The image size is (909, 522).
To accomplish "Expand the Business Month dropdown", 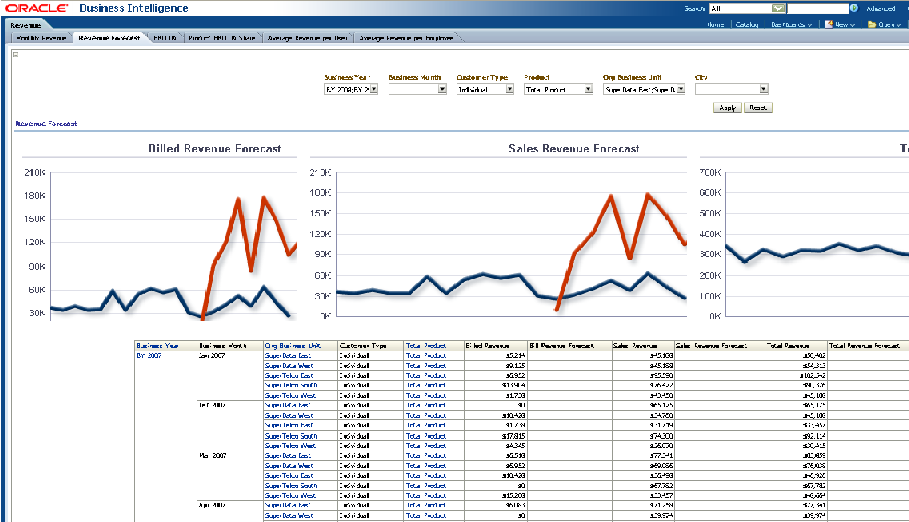I will click(442, 89).
